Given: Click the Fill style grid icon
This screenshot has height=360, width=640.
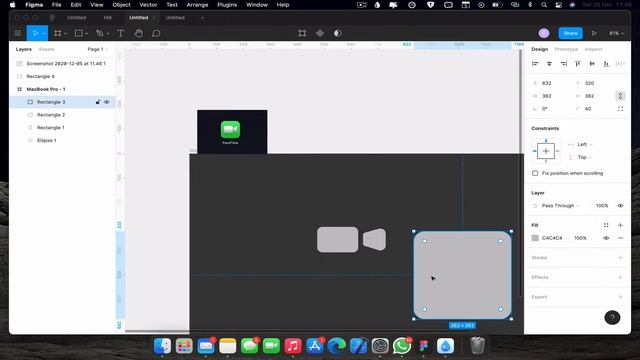Looking at the screenshot, I should [x=606, y=225].
